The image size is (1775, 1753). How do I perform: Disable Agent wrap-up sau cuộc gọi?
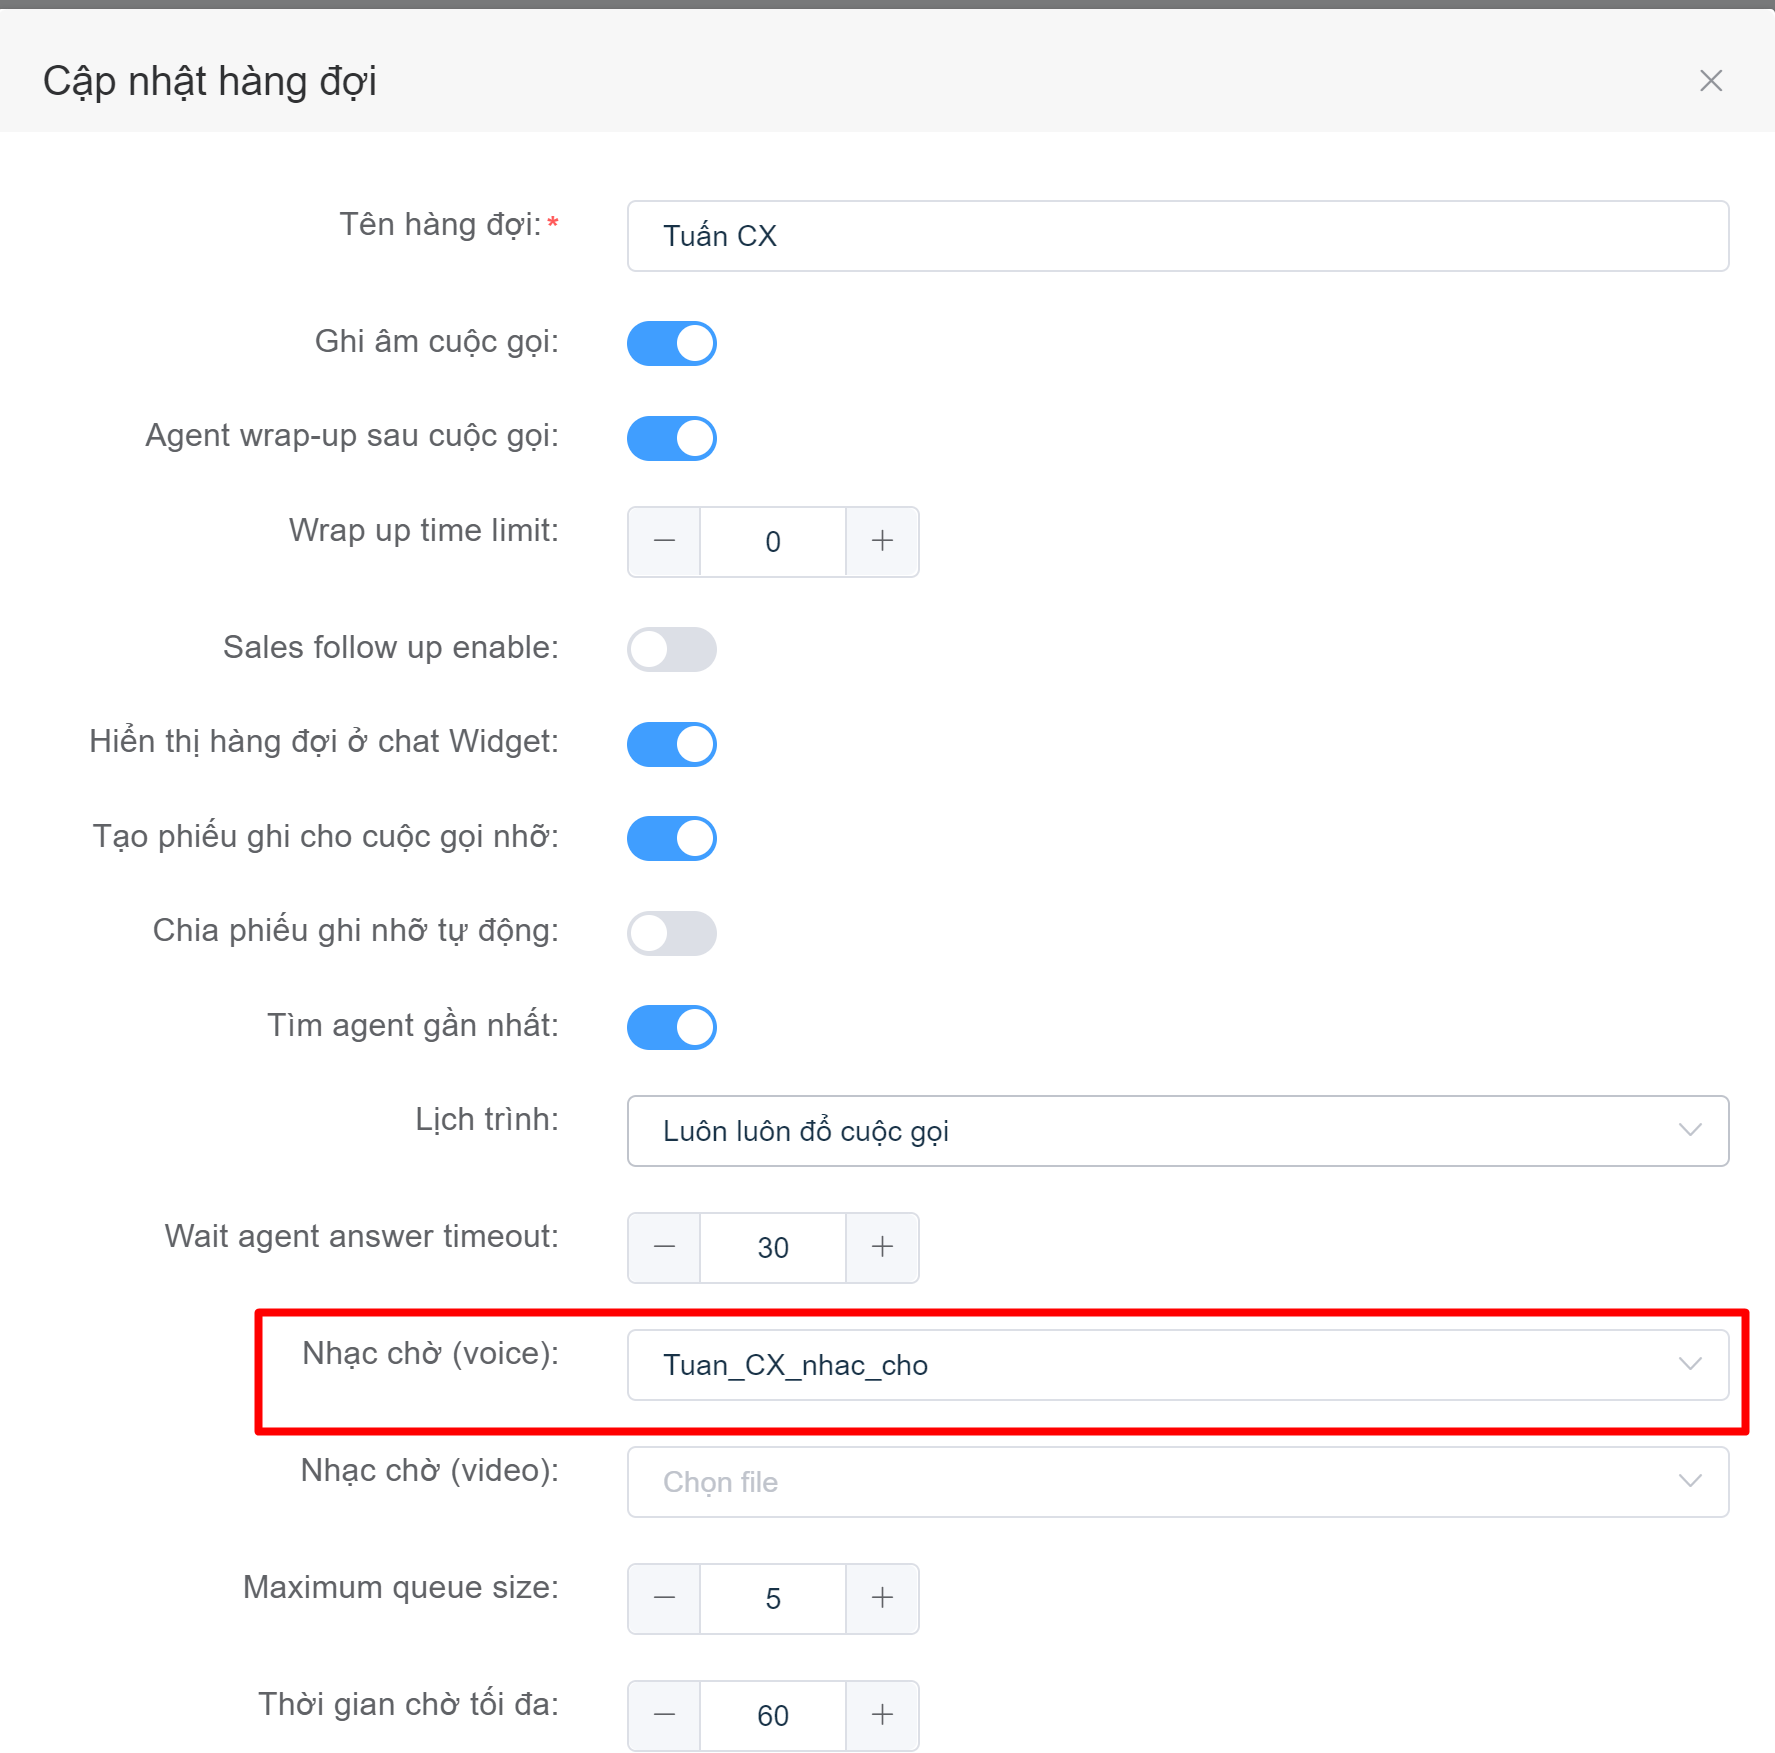click(672, 438)
